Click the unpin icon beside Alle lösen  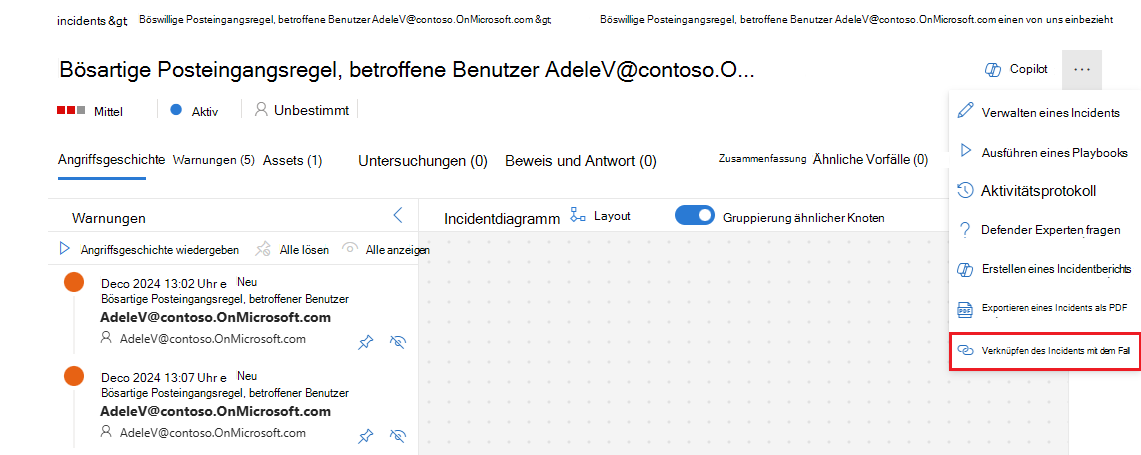point(263,250)
